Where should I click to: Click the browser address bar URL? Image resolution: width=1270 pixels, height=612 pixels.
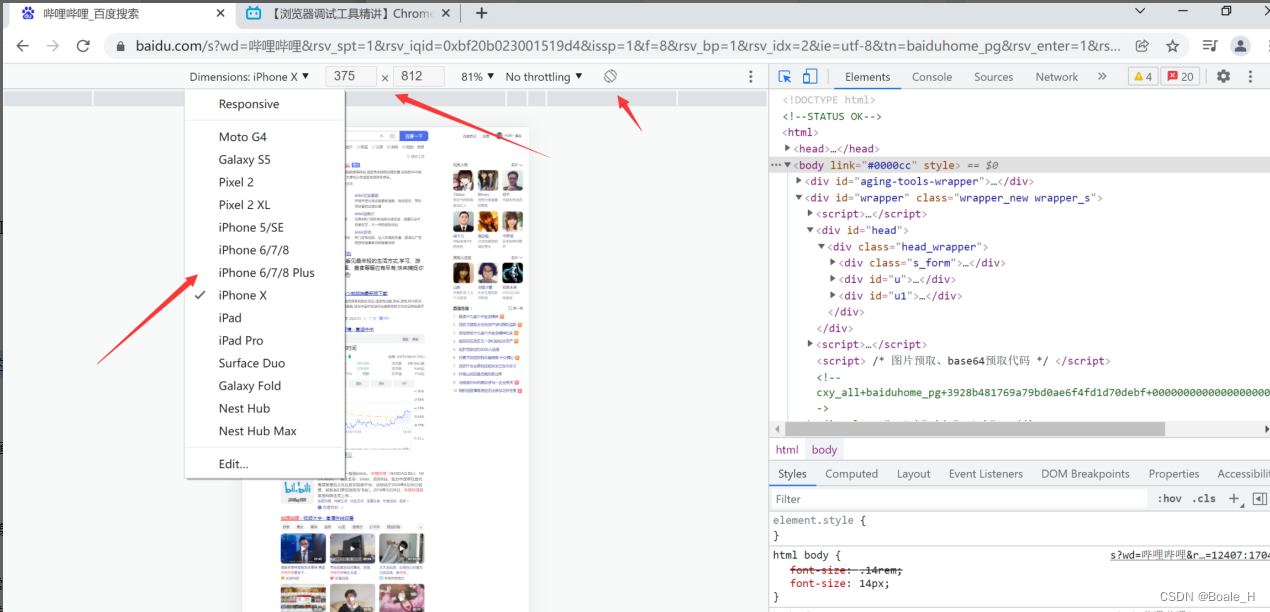tap(628, 46)
